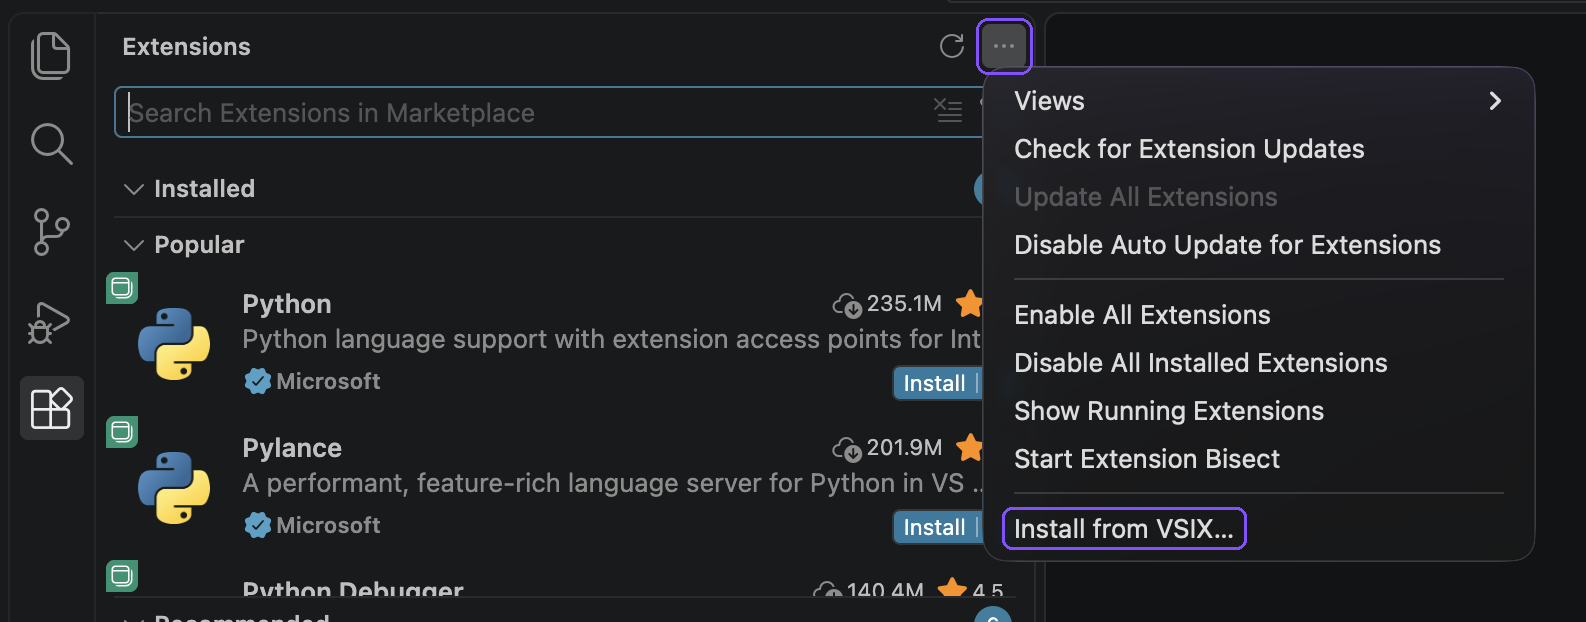Viewport: 1586px width, 622px height.
Task: Click the green badge beside Pylance extension
Action: [x=122, y=432]
